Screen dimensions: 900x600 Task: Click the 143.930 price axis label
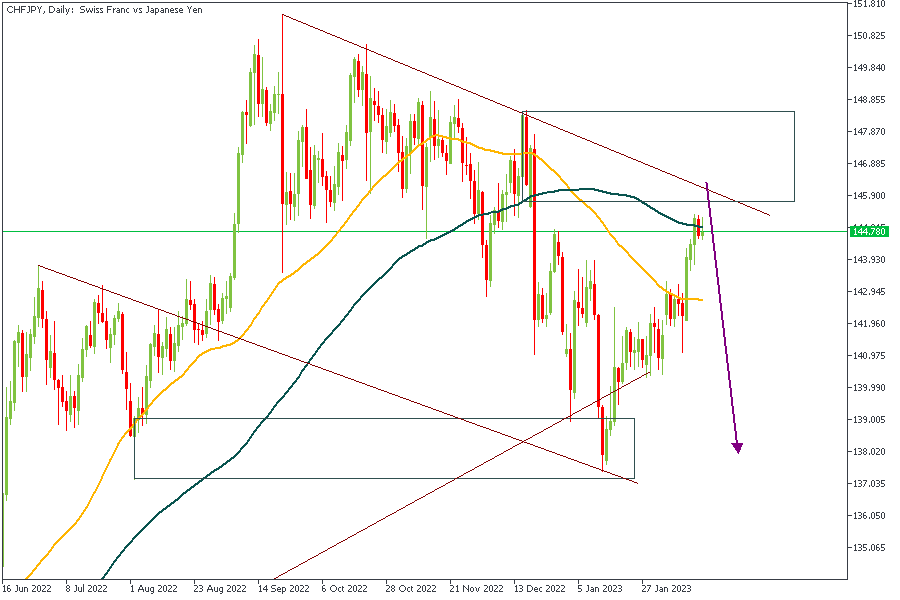[869, 260]
